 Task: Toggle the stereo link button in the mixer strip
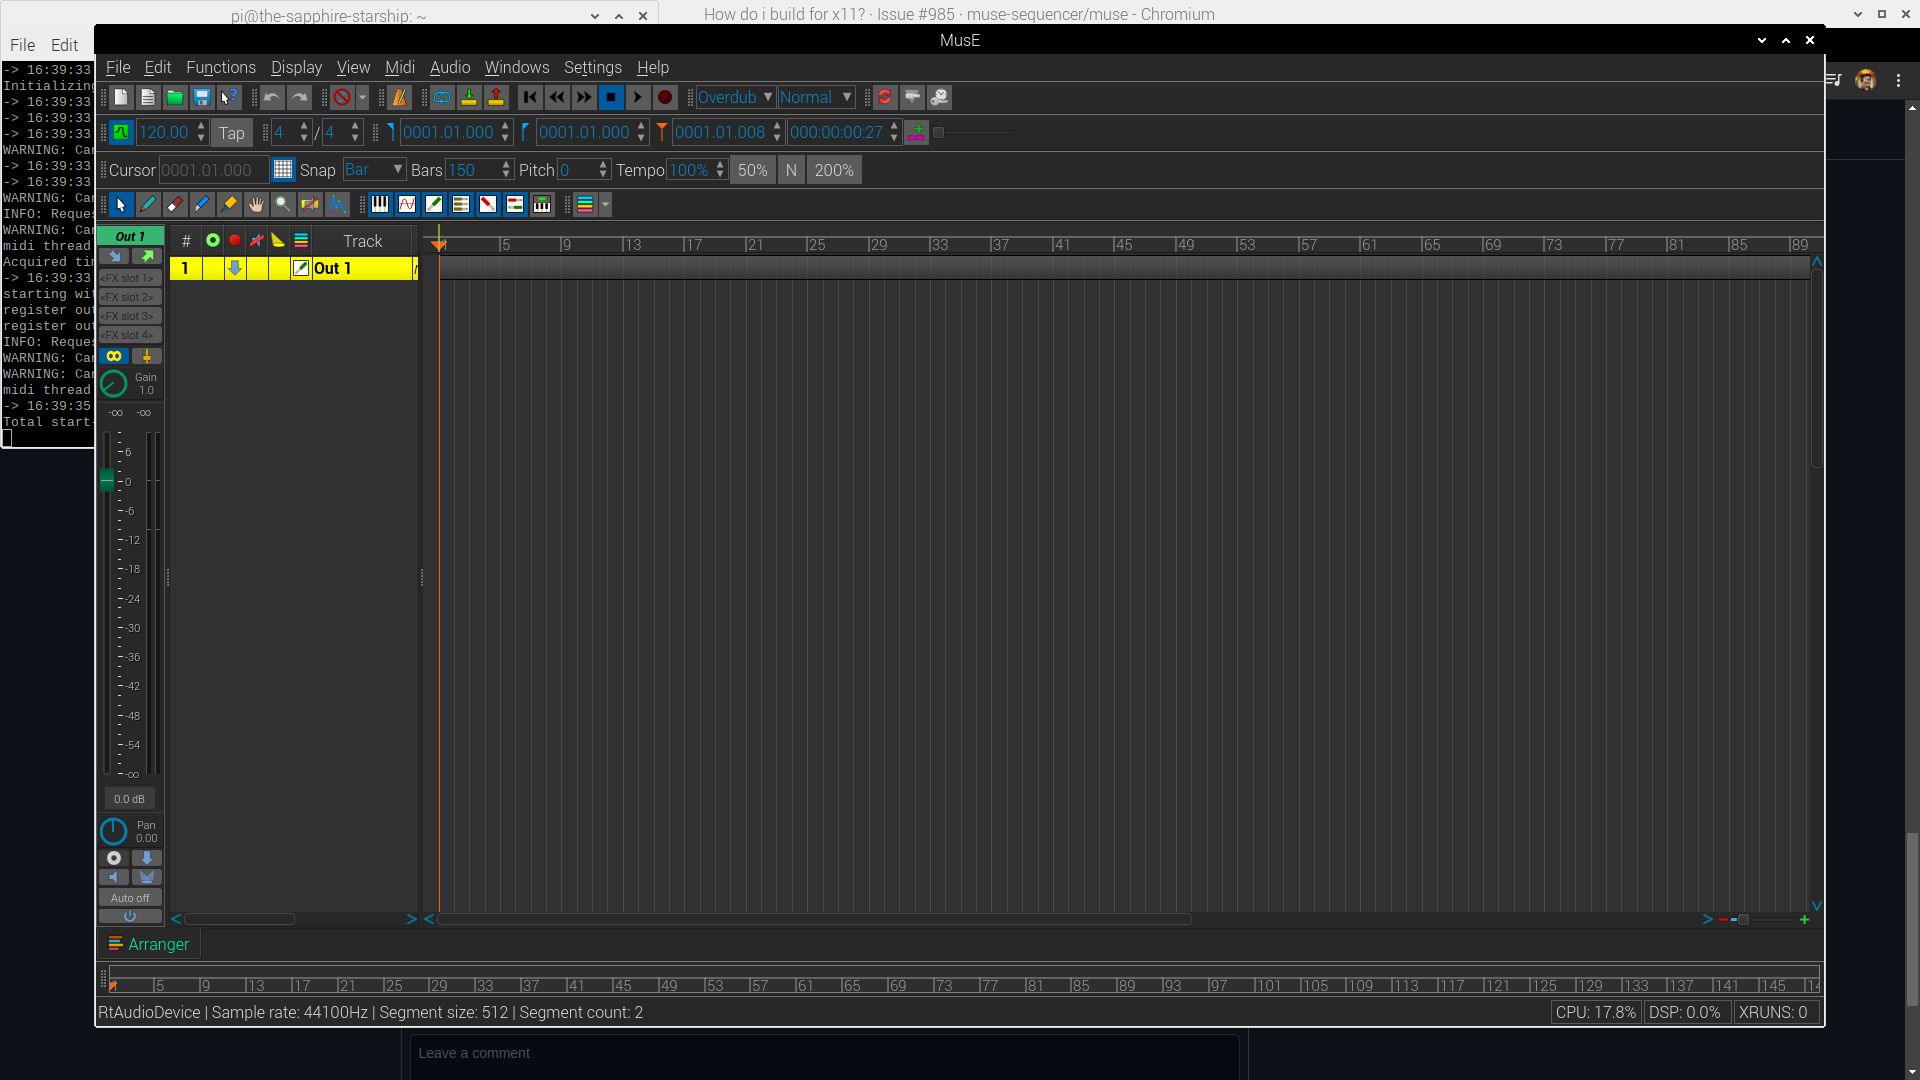(x=114, y=356)
